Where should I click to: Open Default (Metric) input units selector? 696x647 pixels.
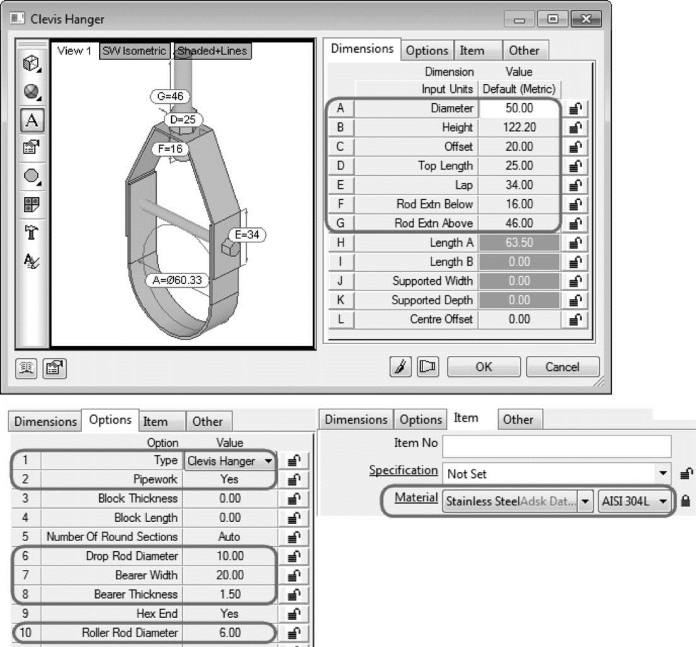(x=519, y=89)
